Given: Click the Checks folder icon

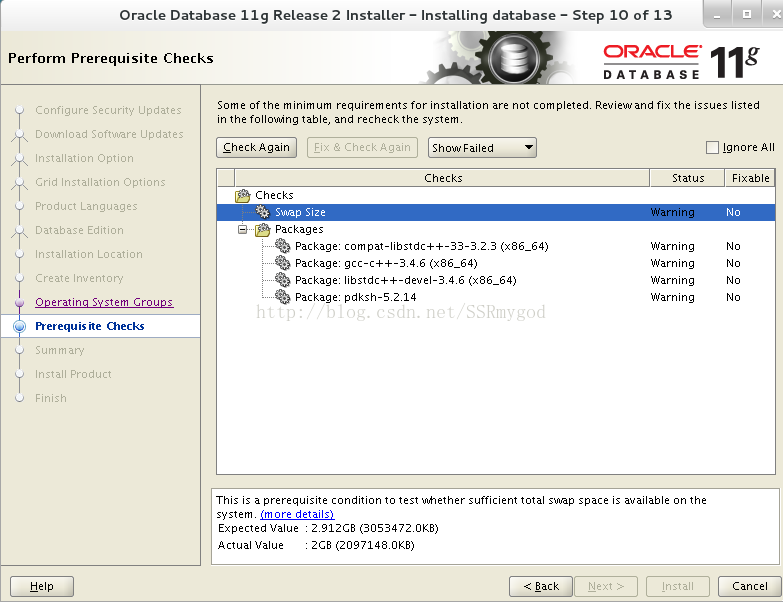Looking at the screenshot, I should click(x=243, y=195).
